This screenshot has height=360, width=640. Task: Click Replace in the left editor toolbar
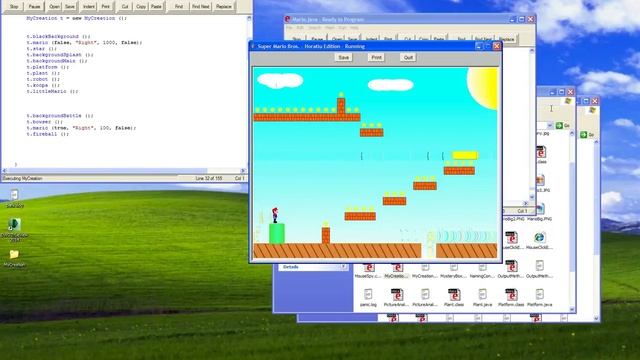[223, 7]
